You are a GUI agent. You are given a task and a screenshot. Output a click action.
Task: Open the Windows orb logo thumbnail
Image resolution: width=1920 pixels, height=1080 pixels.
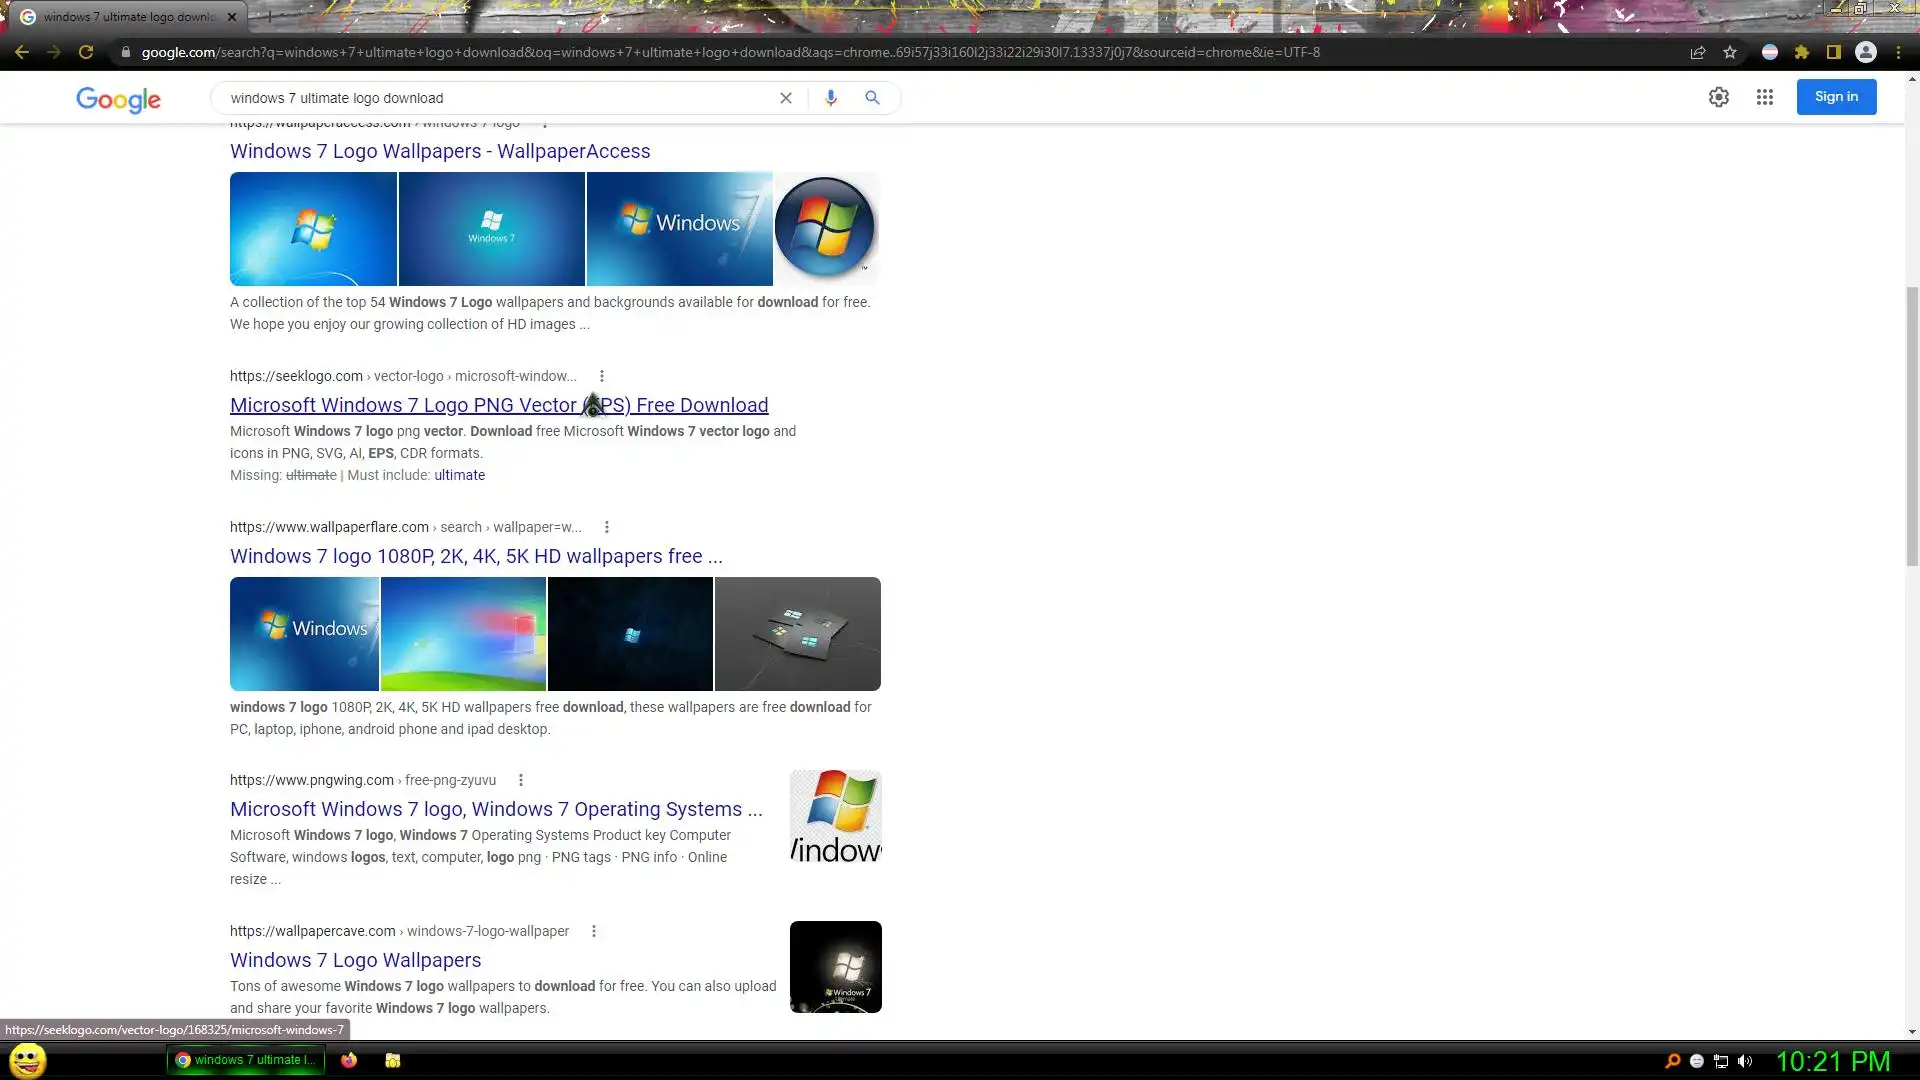[x=826, y=228]
